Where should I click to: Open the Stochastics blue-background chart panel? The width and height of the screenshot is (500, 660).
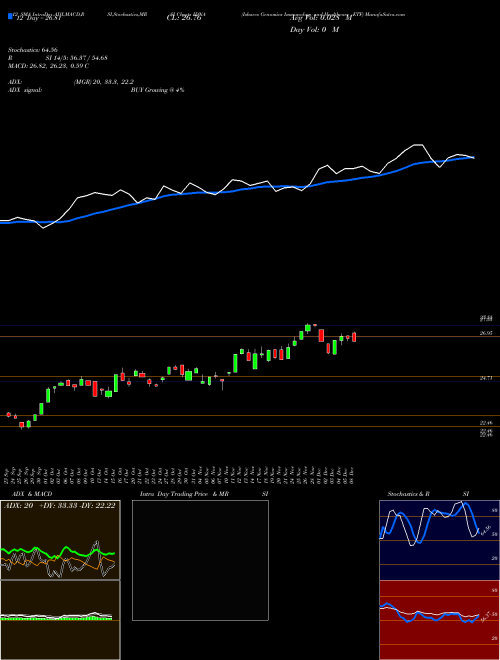[x=439, y=540]
